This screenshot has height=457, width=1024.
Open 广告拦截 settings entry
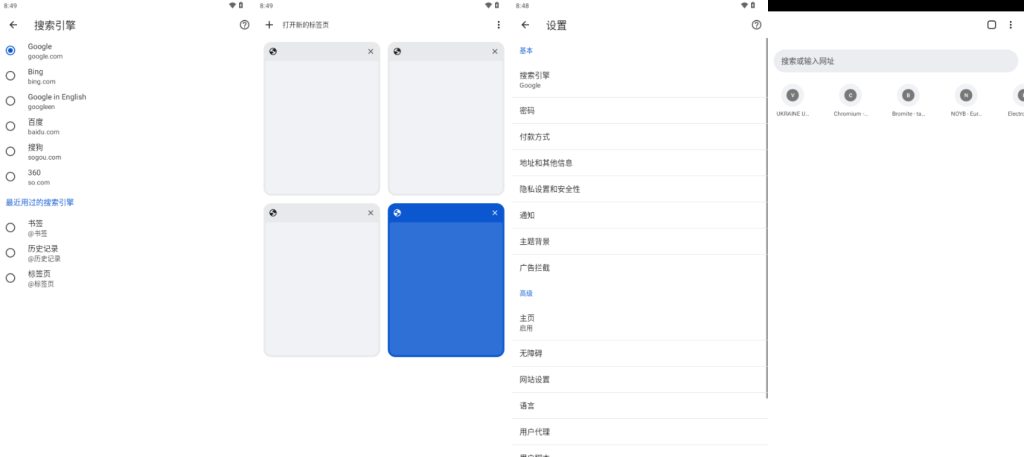tap(639, 268)
